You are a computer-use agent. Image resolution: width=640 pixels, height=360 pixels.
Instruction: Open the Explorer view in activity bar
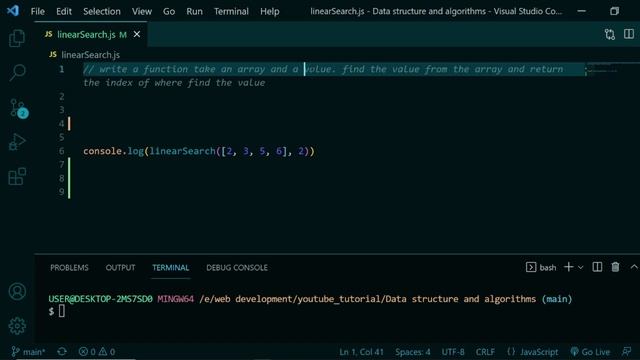tap(17, 38)
